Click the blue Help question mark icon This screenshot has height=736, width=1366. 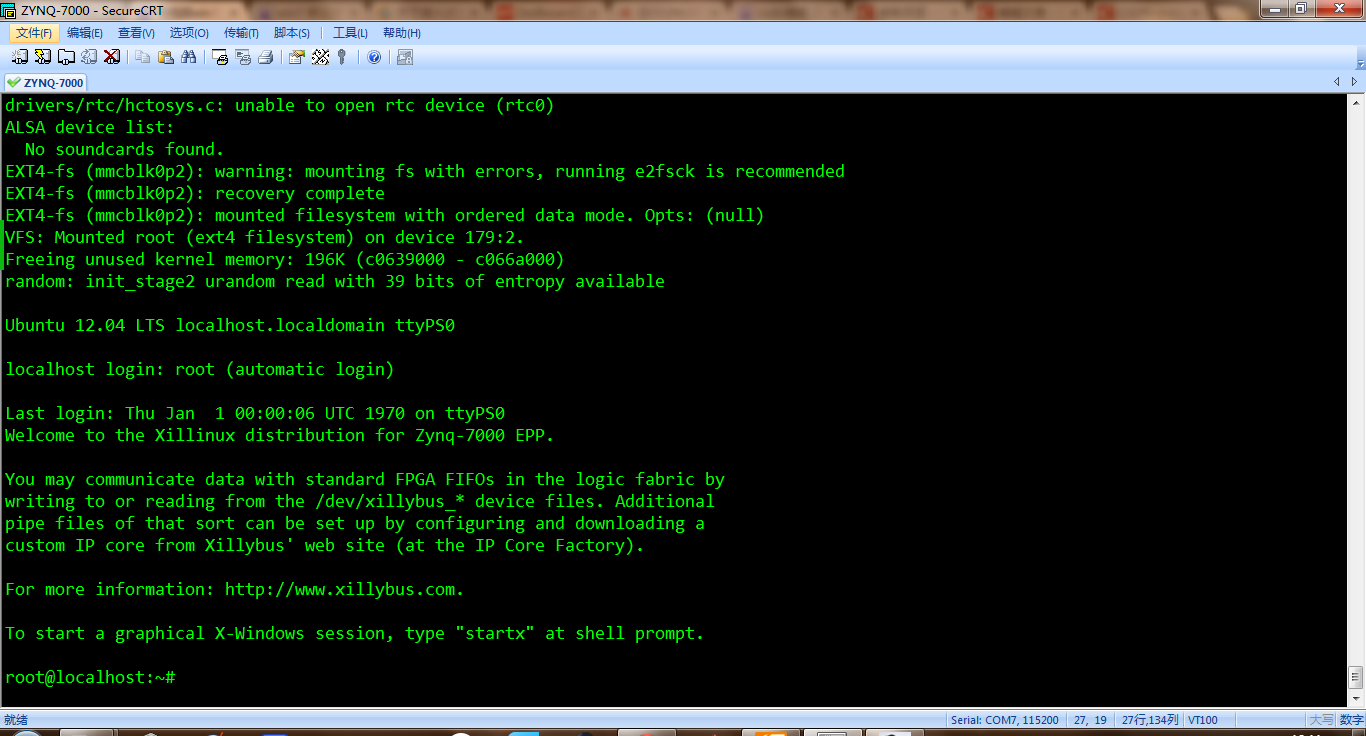tap(374, 57)
